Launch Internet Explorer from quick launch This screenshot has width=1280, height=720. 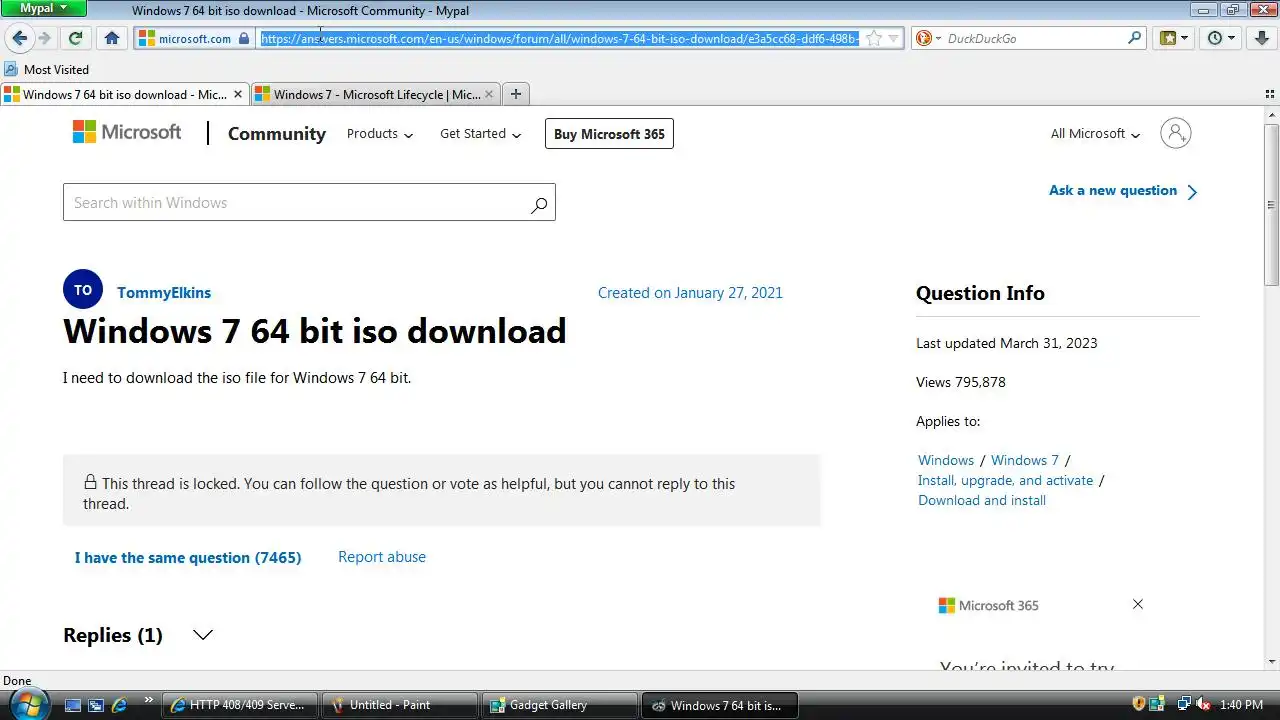tap(119, 705)
